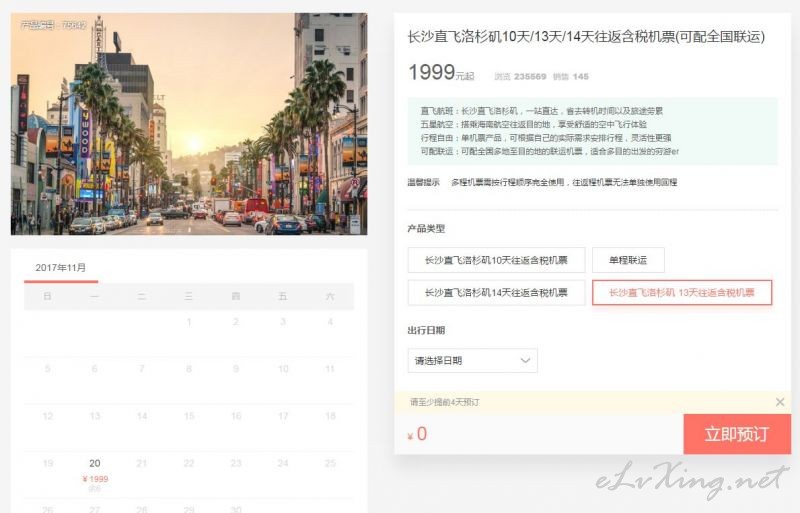Switch to the 2017年11月 calendar tab
The width and height of the screenshot is (800, 513).
pos(61,268)
